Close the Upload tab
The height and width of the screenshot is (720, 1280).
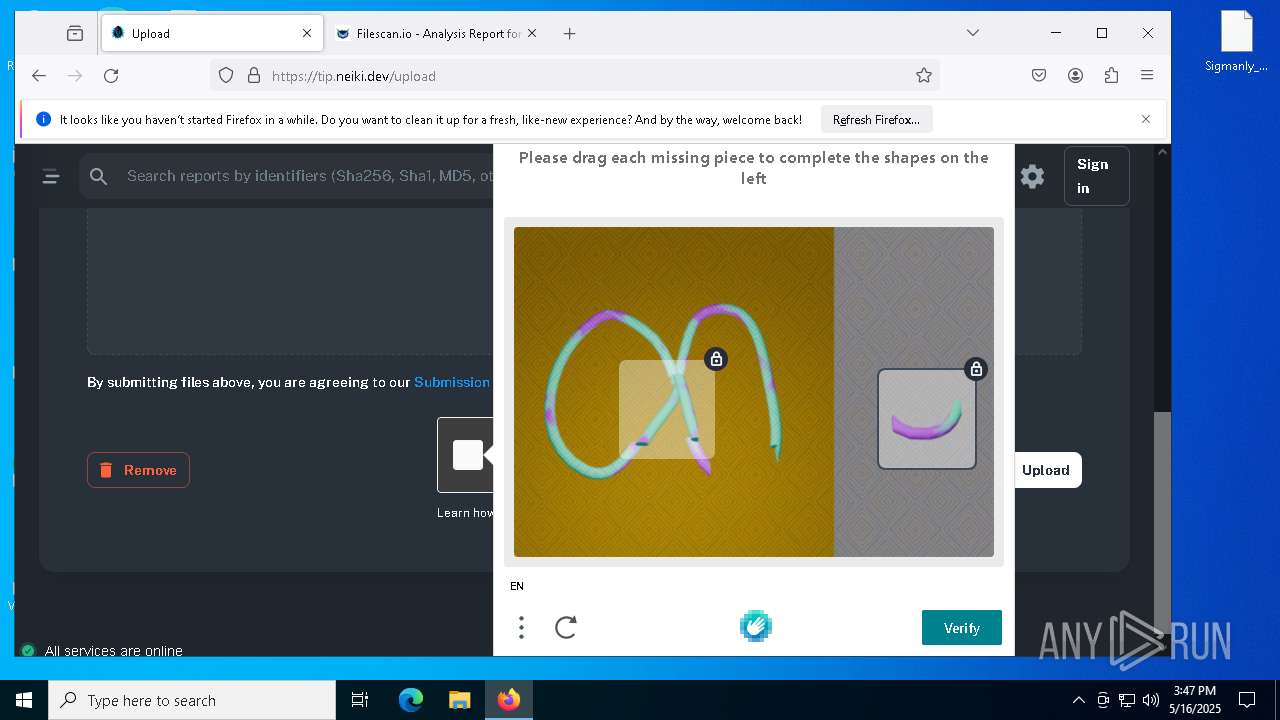(x=307, y=33)
